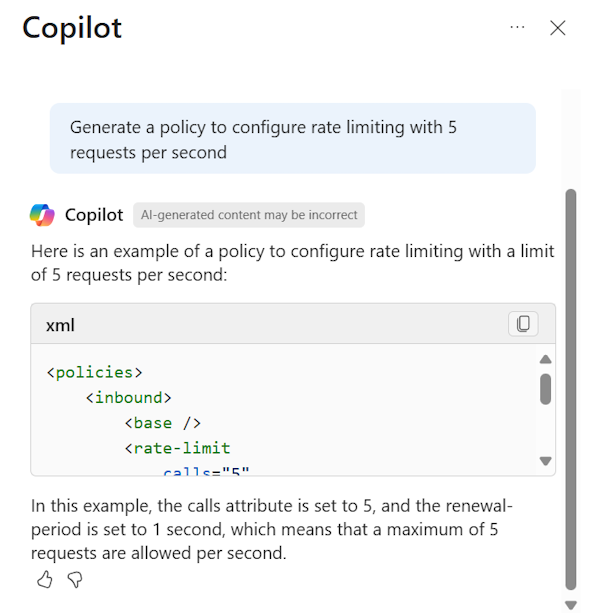Place cursor on the <base /> line

tap(162, 423)
